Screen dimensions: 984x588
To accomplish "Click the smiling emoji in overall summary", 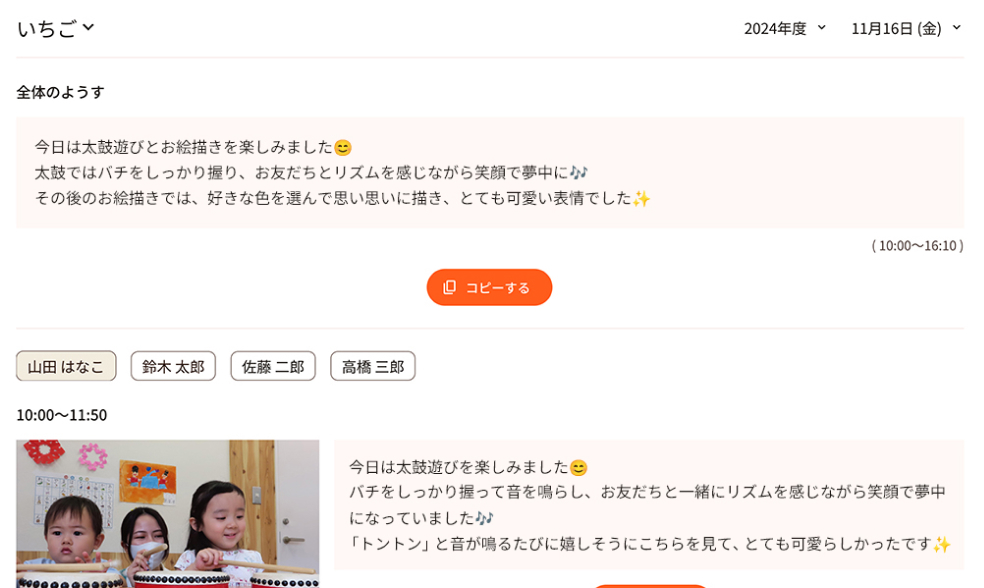I will coord(343,147).
